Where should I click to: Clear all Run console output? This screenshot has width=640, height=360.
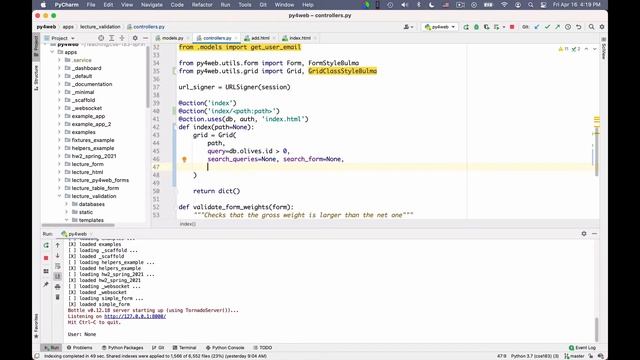[x=58, y=297]
